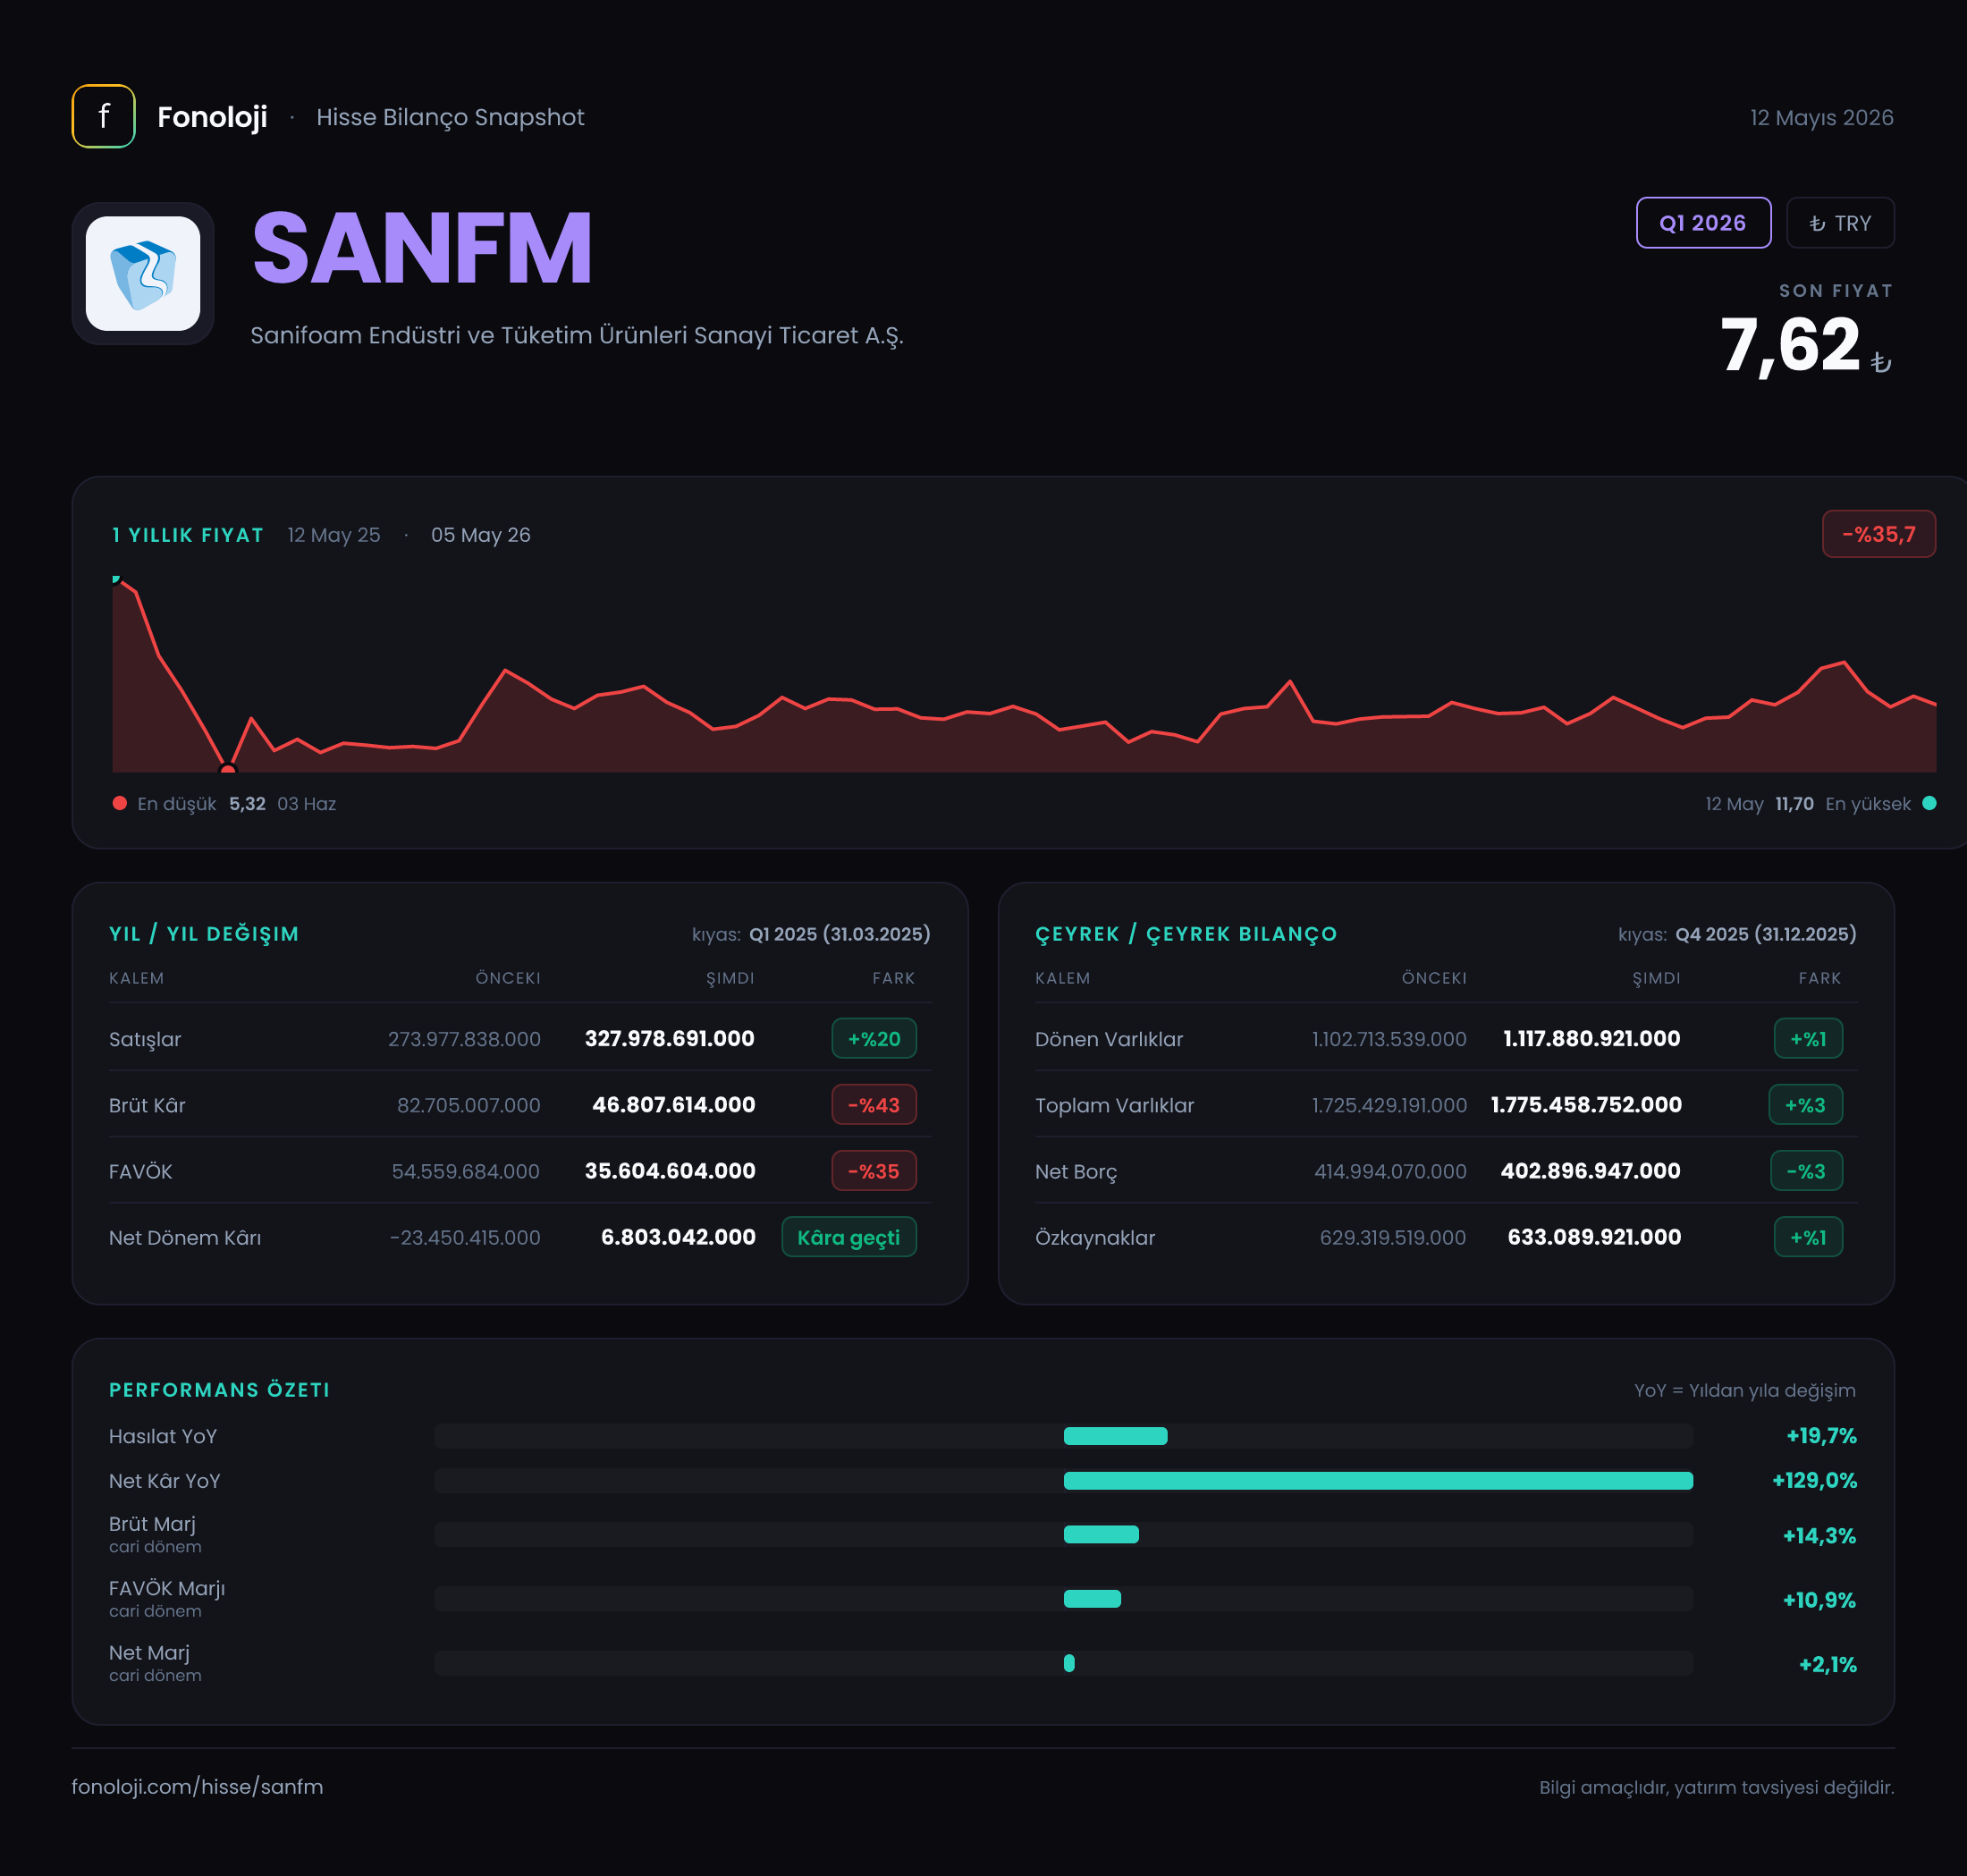Click the Sanifoam company logo
Screen dimensions: 1967x1876
143,273
